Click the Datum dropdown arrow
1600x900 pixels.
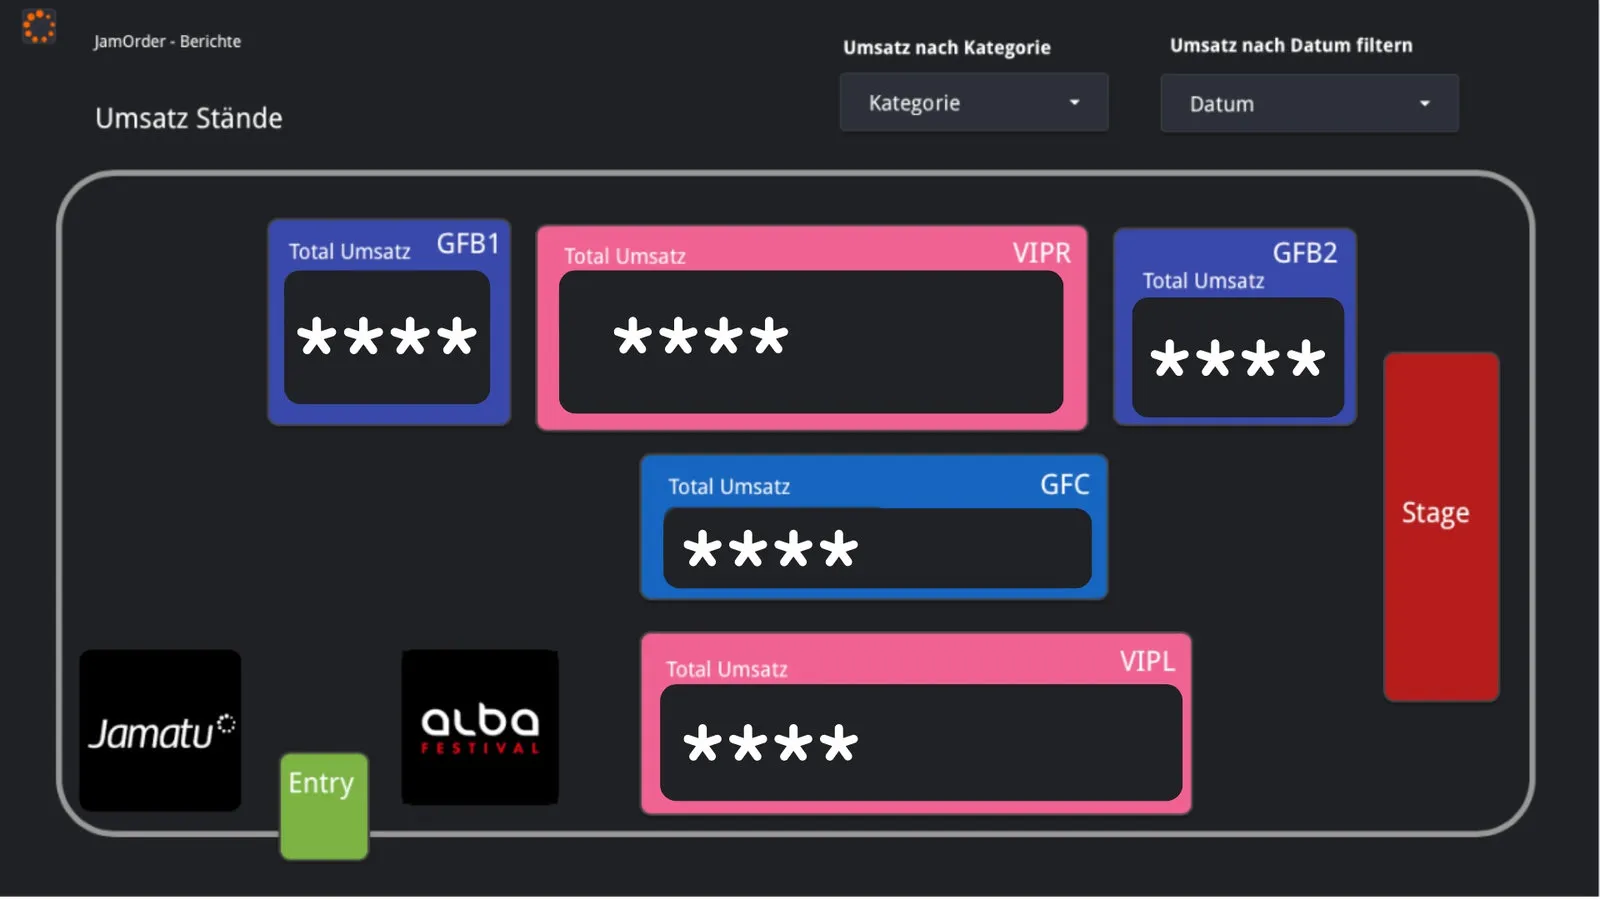(1424, 104)
